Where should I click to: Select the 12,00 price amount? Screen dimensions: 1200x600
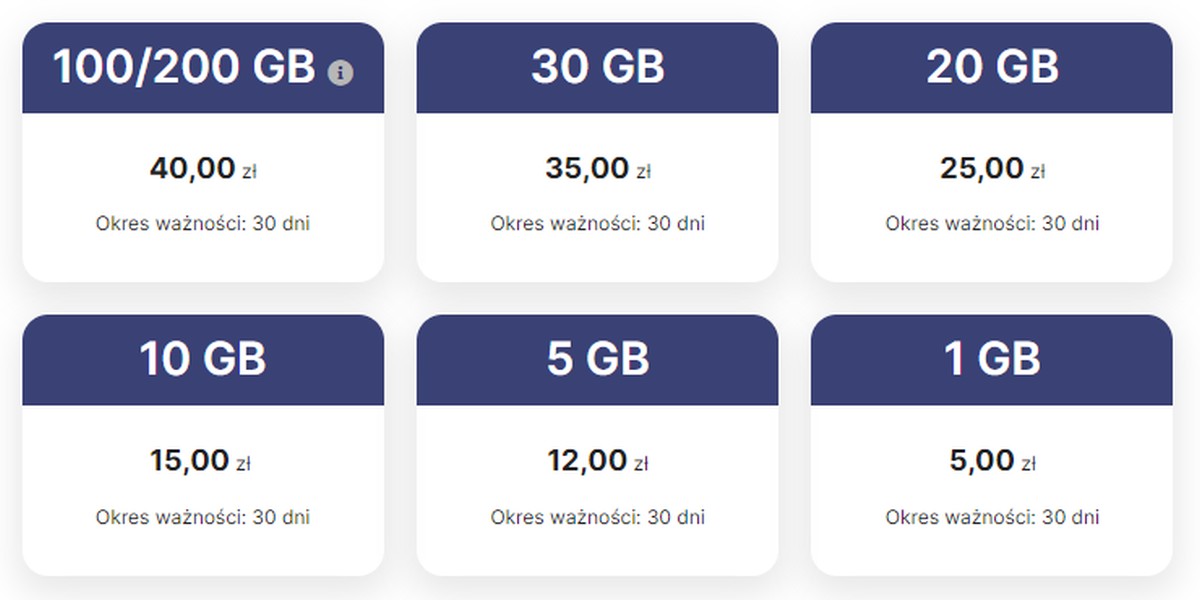[x=586, y=460]
